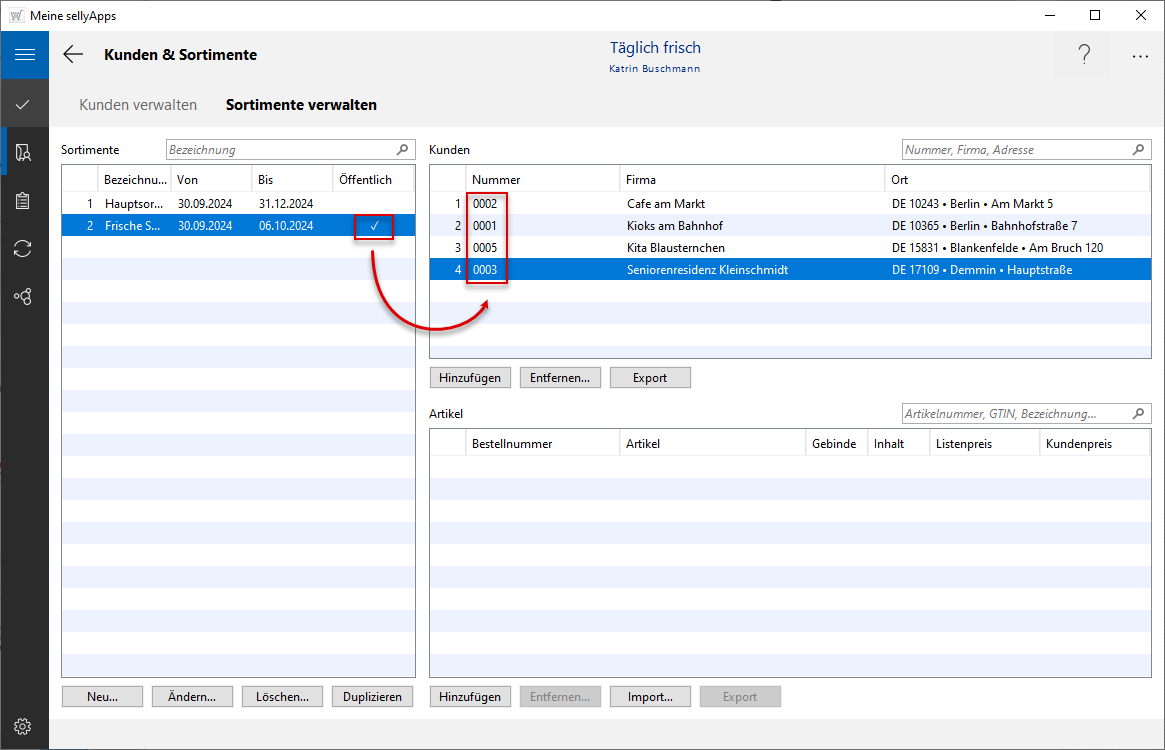Image resolution: width=1165 pixels, height=750 pixels.
Task: Click the question mark help icon
Action: [x=1084, y=56]
